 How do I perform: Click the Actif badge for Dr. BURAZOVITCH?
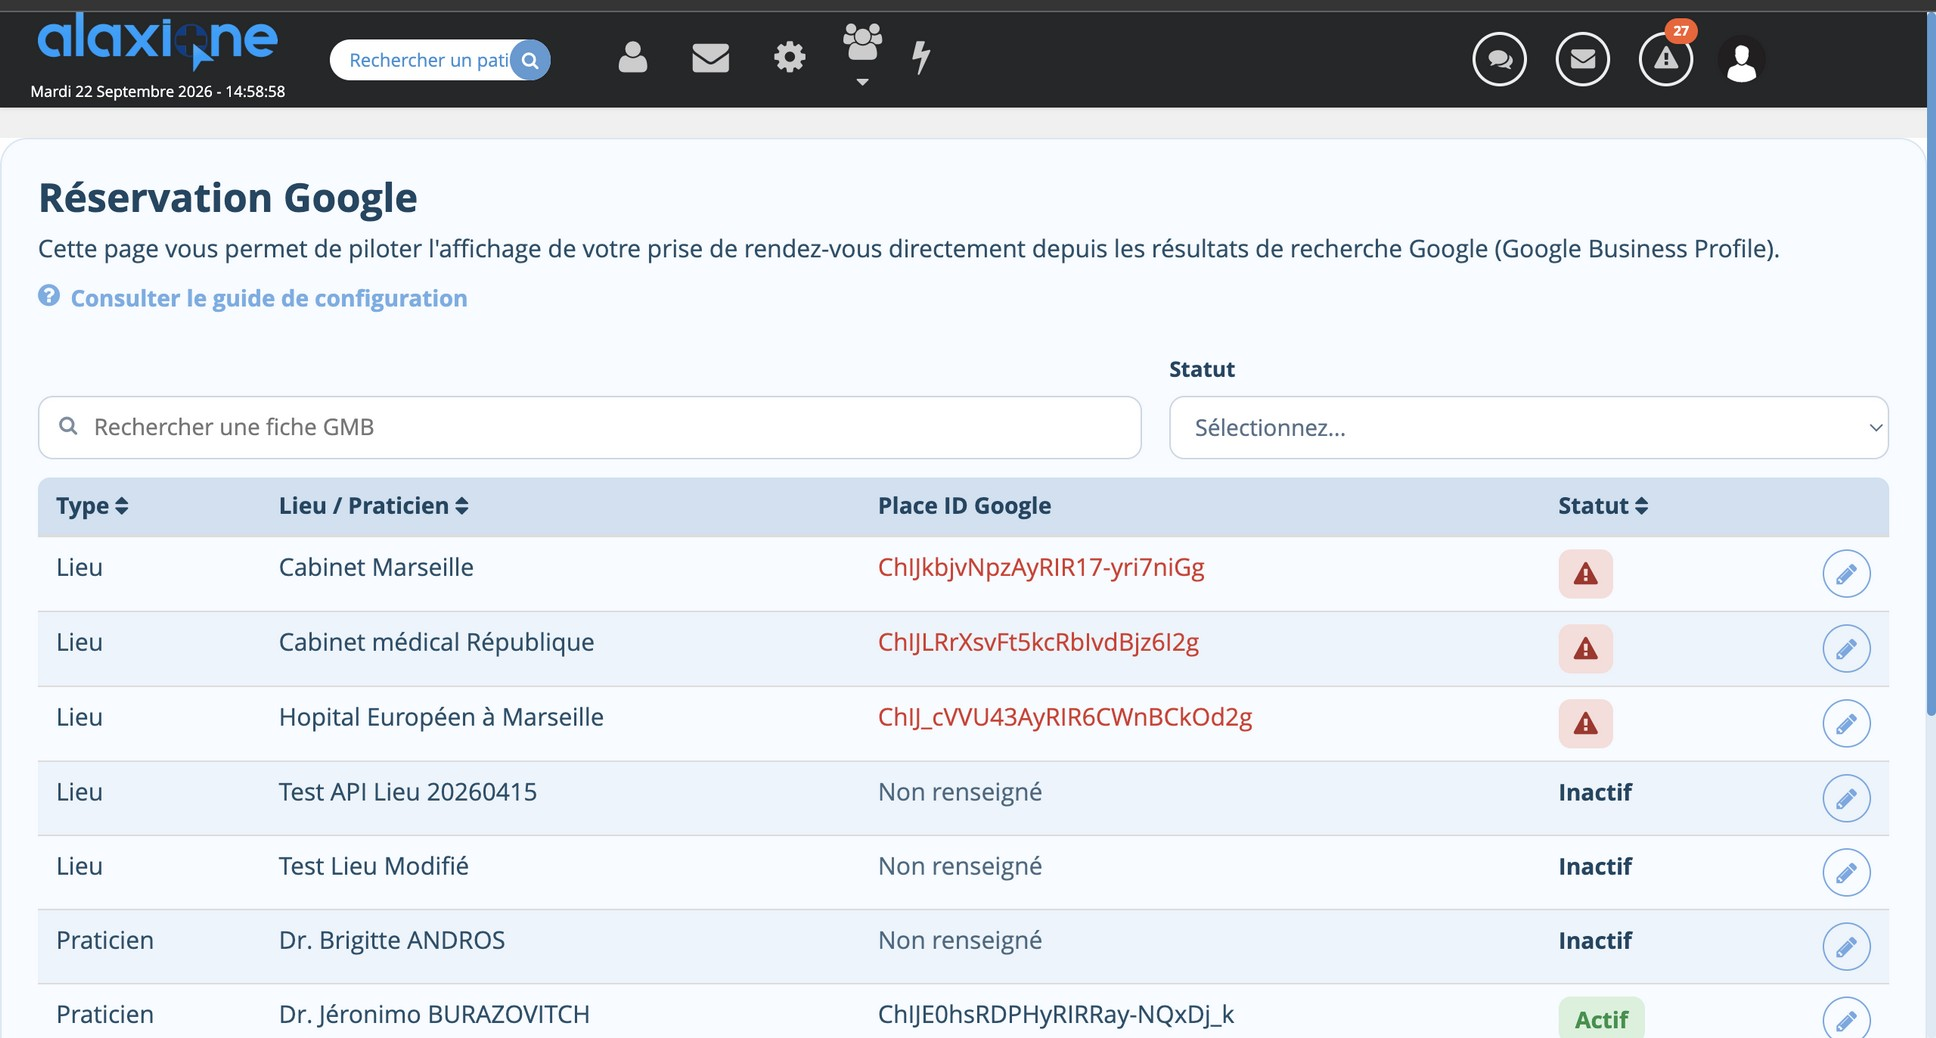click(x=1601, y=1018)
